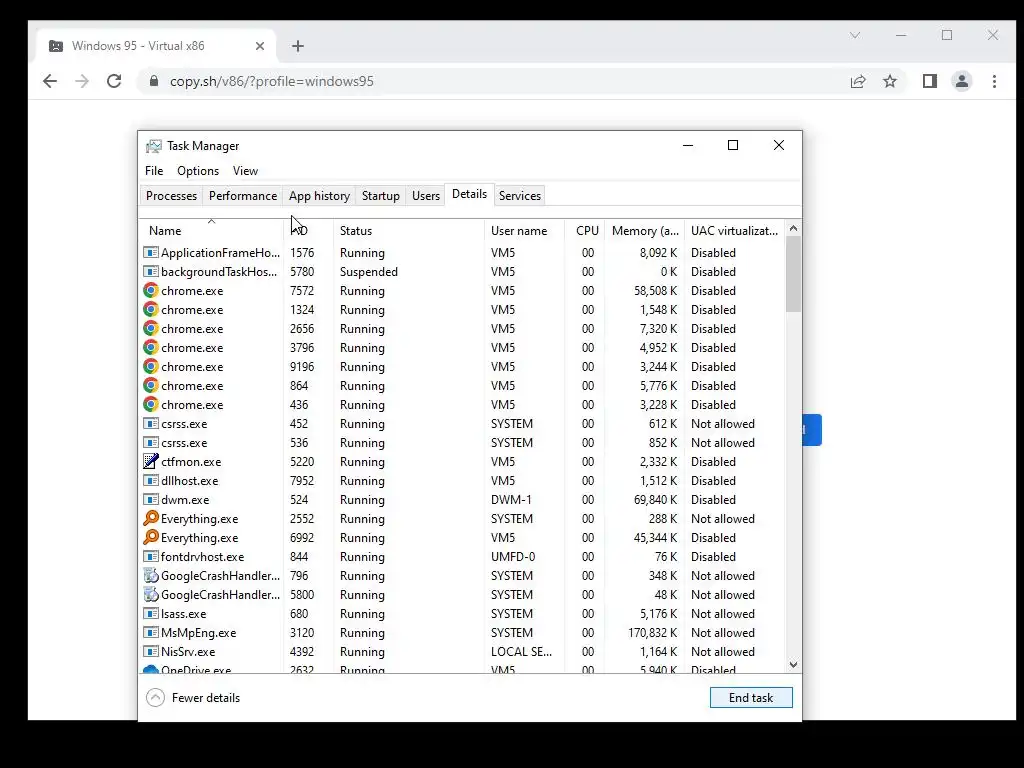The image size is (1024, 768).
Task: Click dwm.exe process icon
Action: click(151, 500)
